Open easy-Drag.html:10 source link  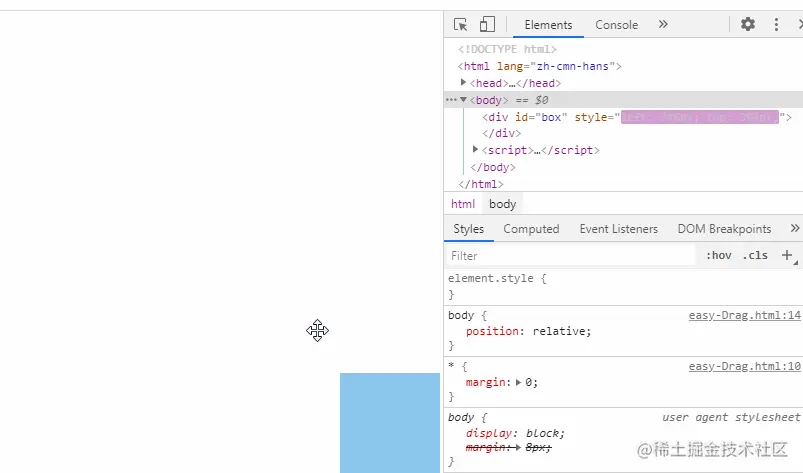coord(744,367)
